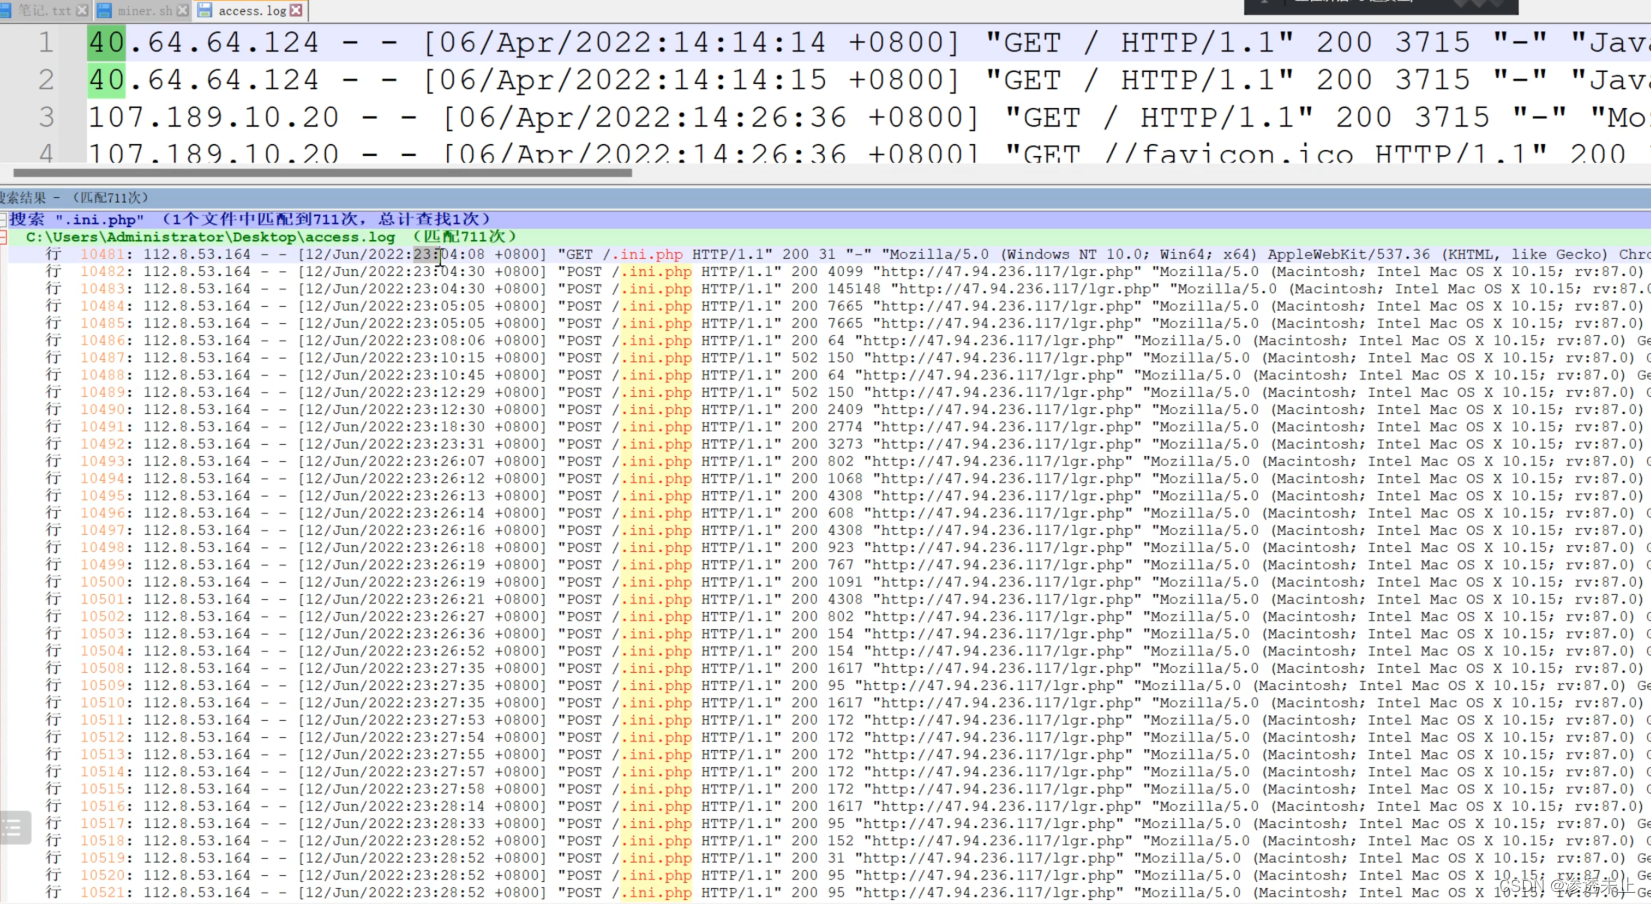
Task: Click the 107.189.10.20 text on editor line 3
Action: [214, 117]
